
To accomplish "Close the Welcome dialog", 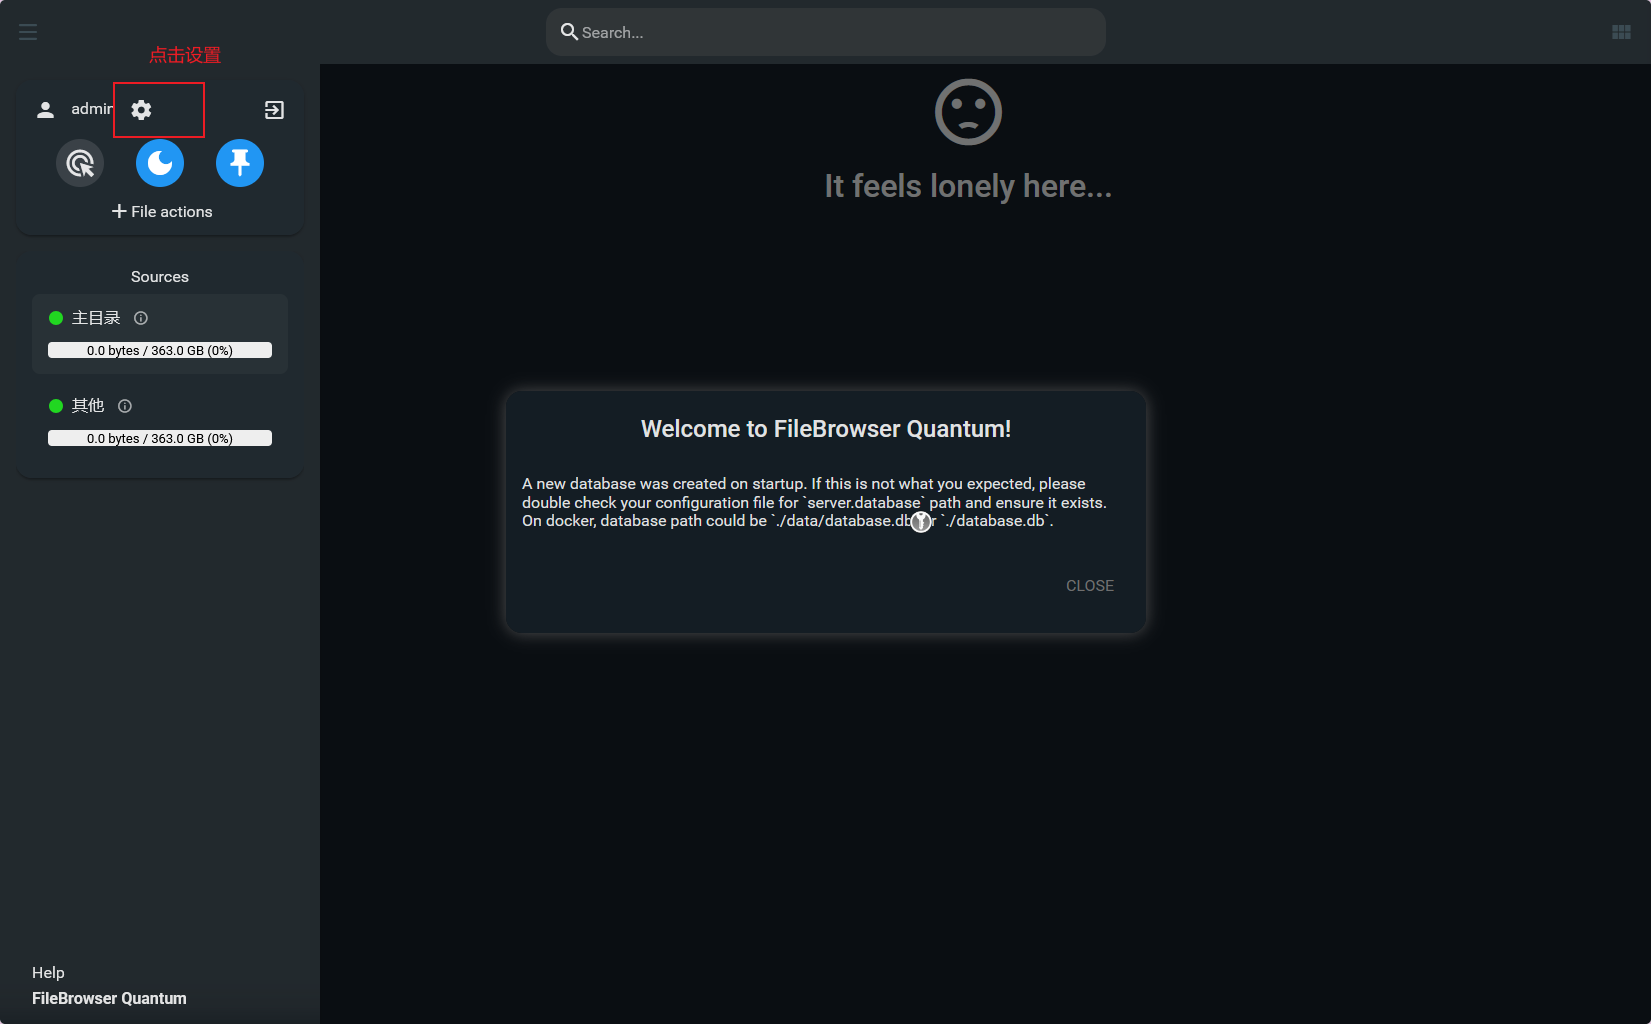I will 1089,586.
